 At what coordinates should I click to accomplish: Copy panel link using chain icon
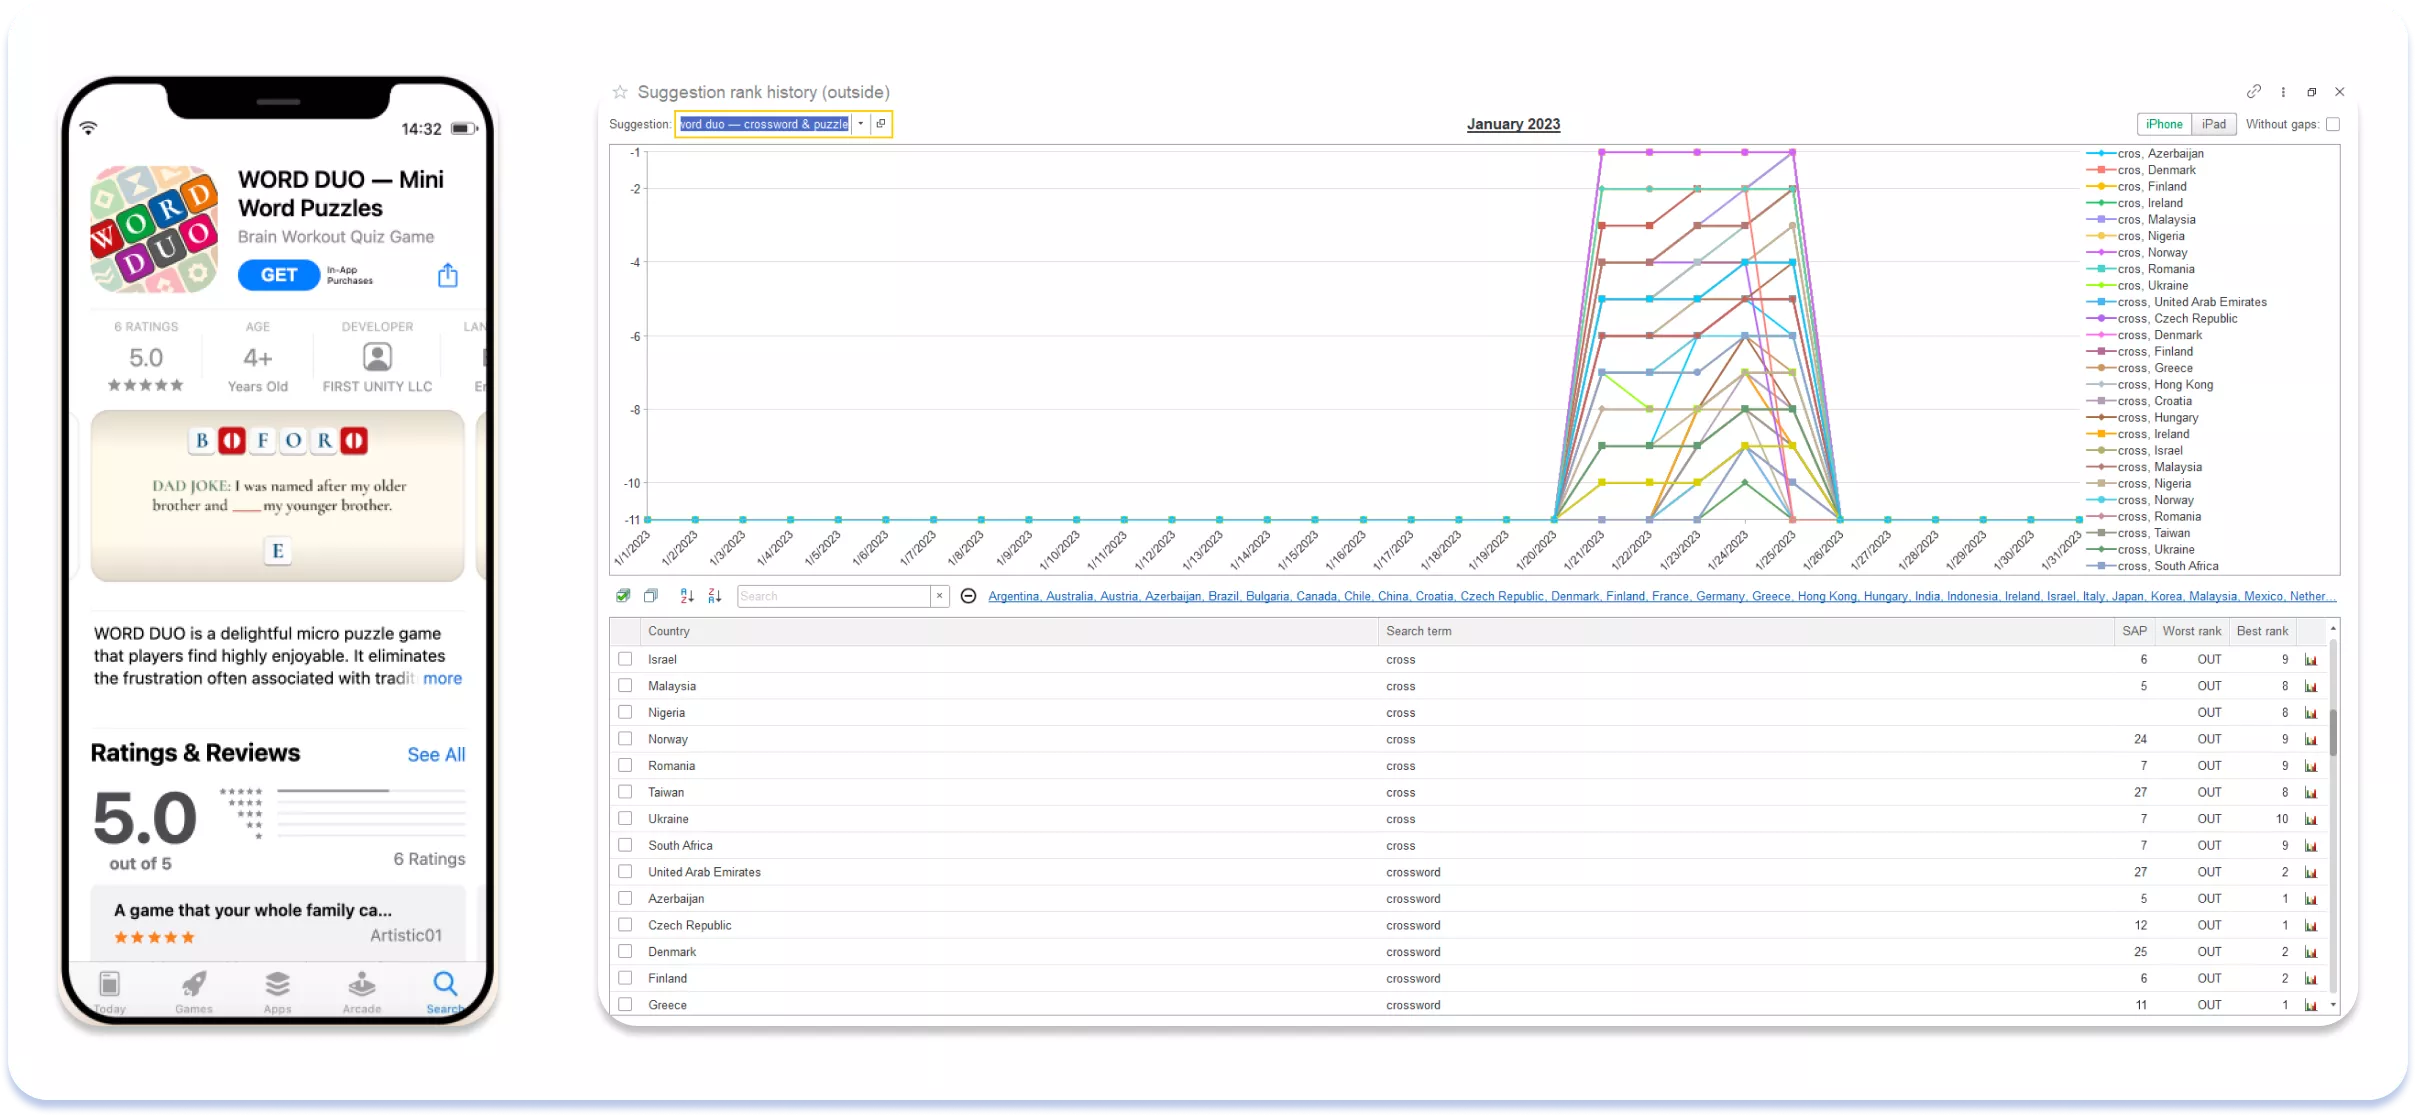click(2254, 92)
